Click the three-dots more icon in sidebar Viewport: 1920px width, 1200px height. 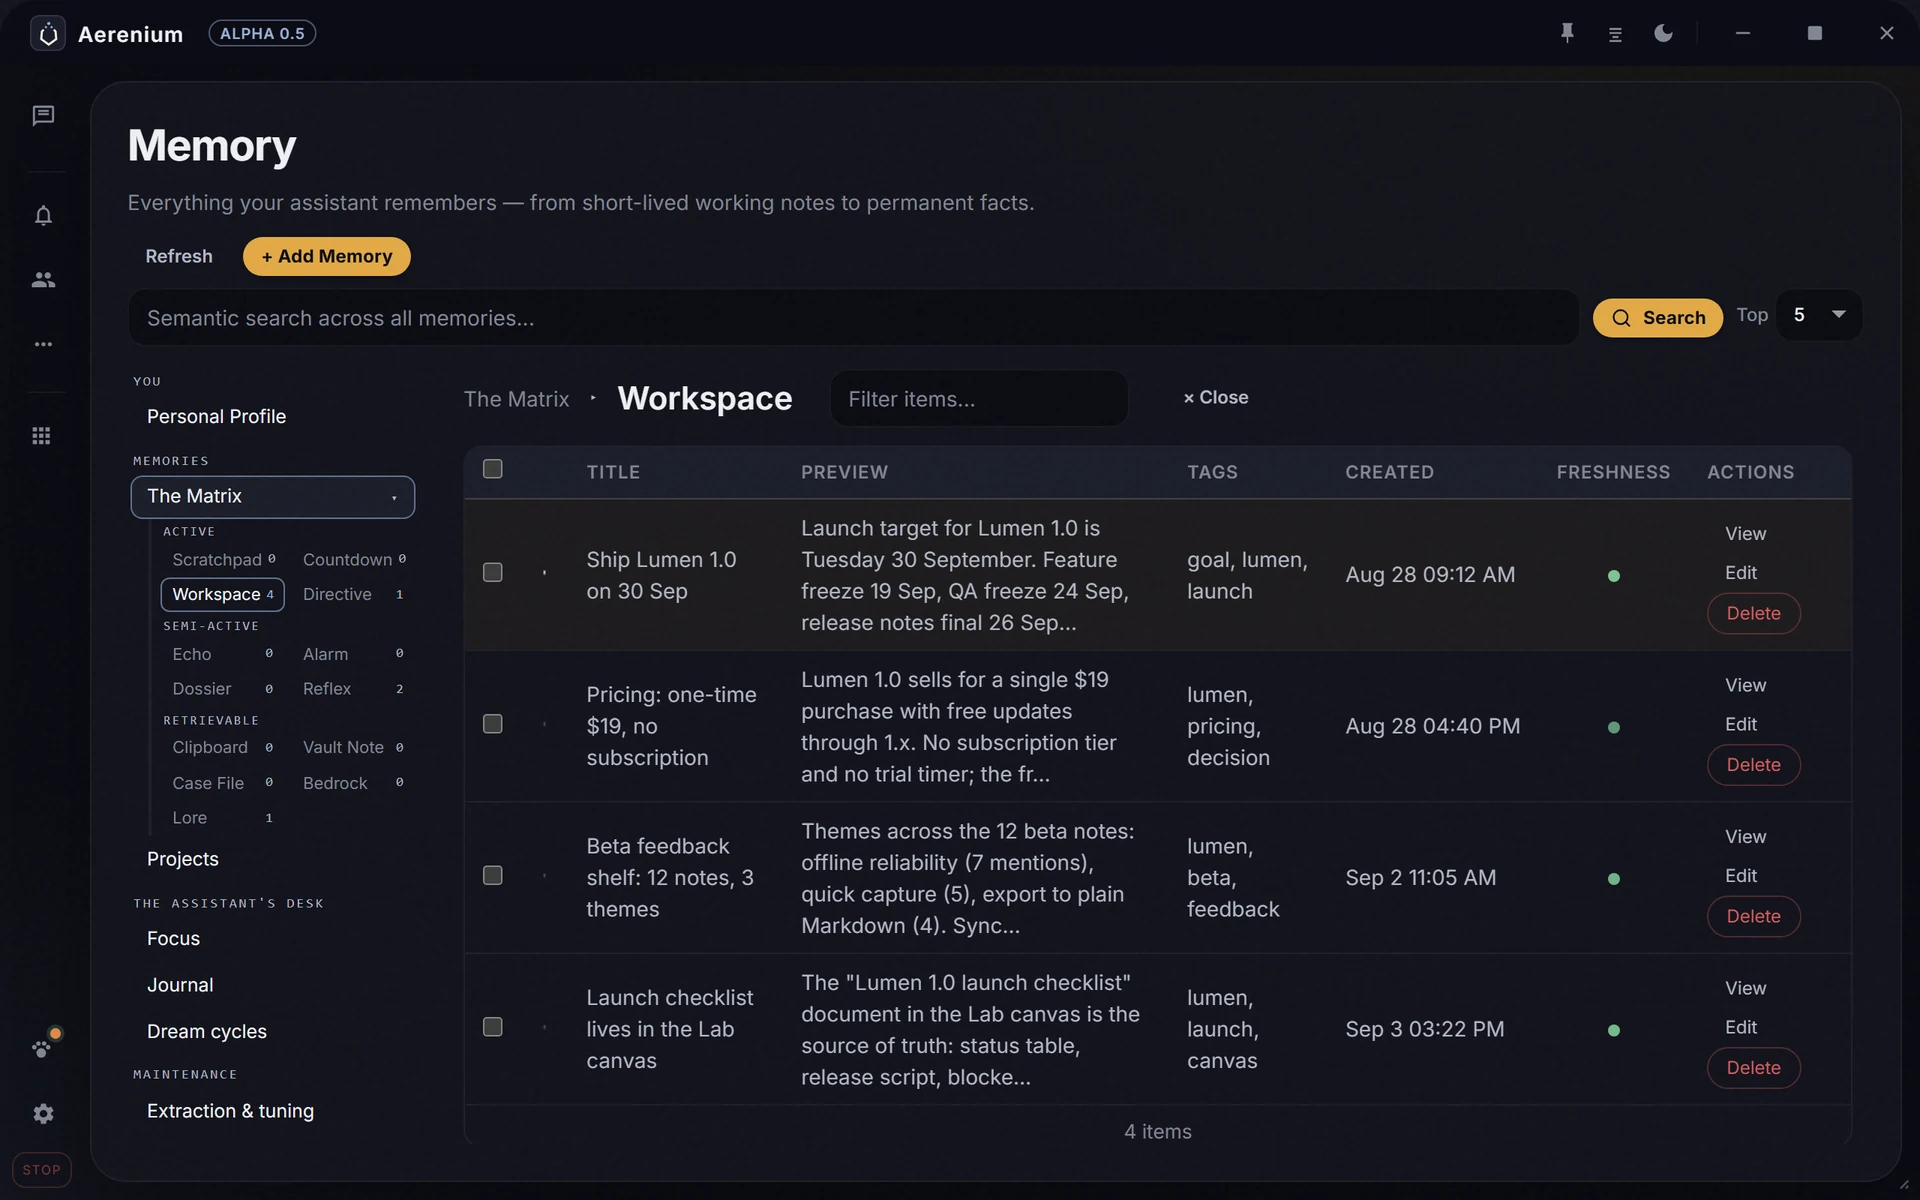click(x=43, y=344)
